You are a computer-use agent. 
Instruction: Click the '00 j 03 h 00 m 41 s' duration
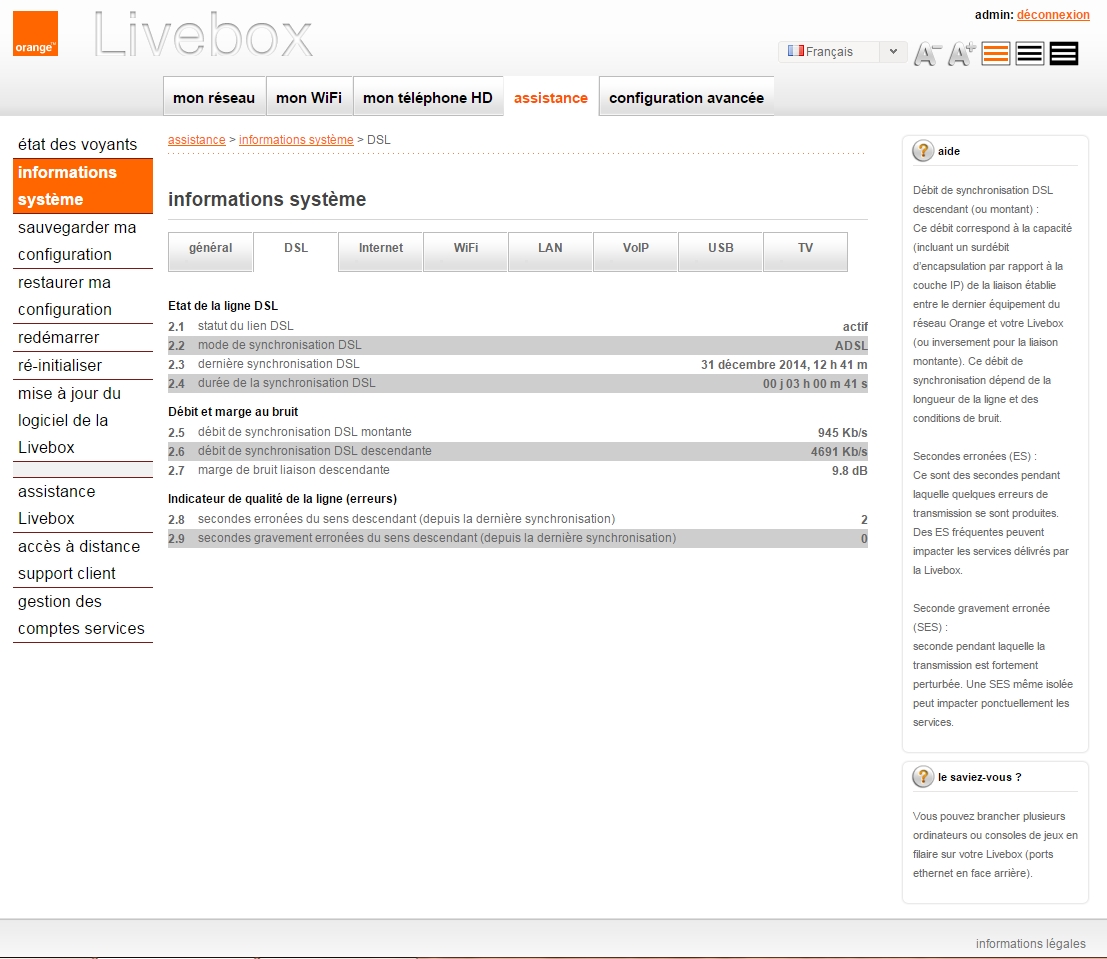point(815,383)
